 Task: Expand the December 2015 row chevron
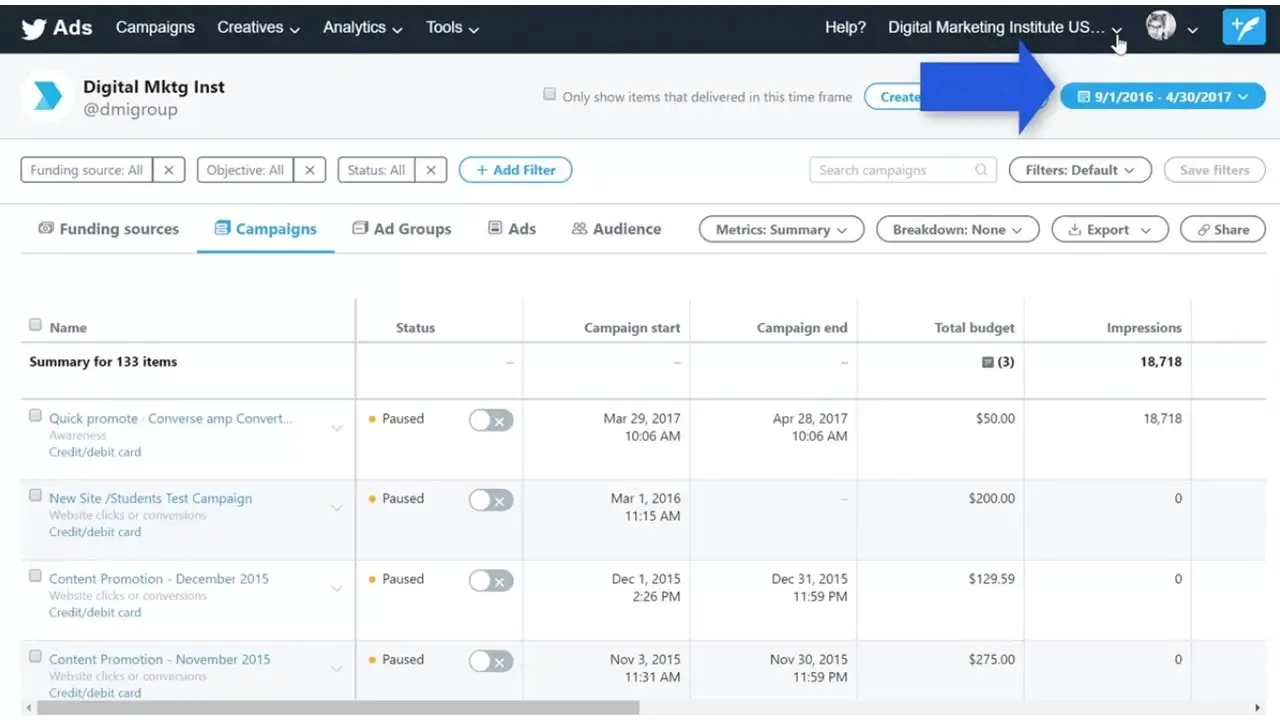(337, 588)
